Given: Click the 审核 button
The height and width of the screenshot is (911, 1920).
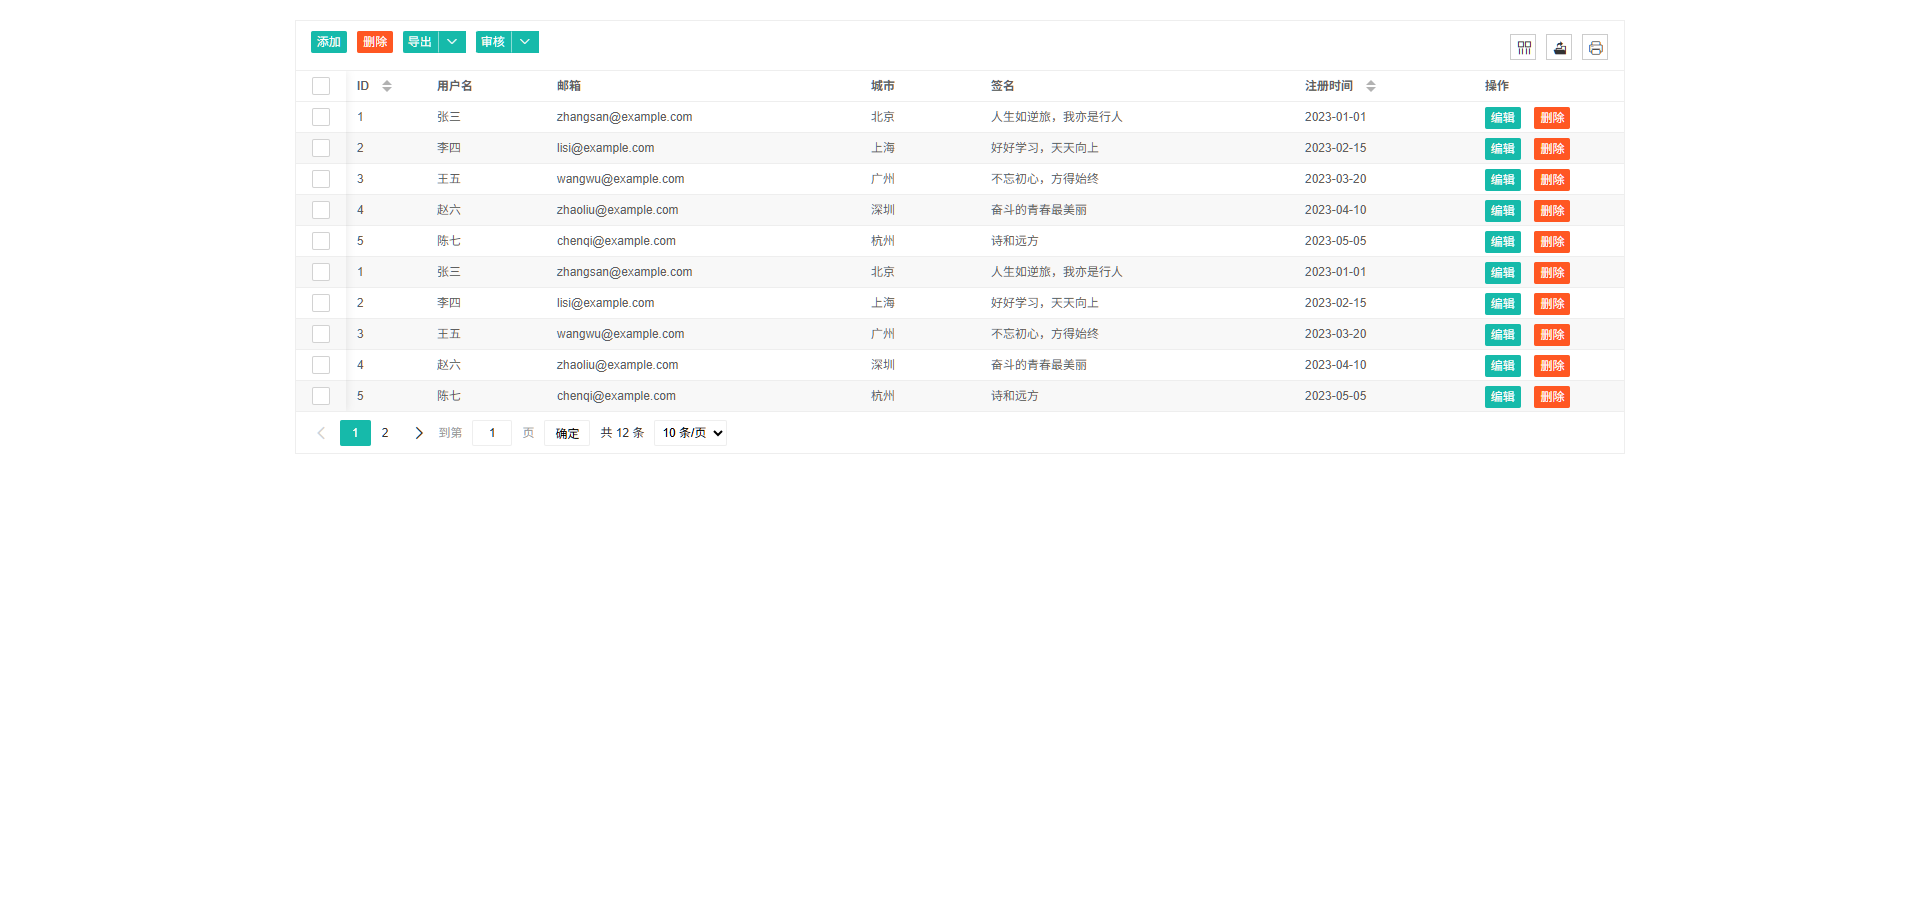Looking at the screenshot, I should [x=493, y=42].
